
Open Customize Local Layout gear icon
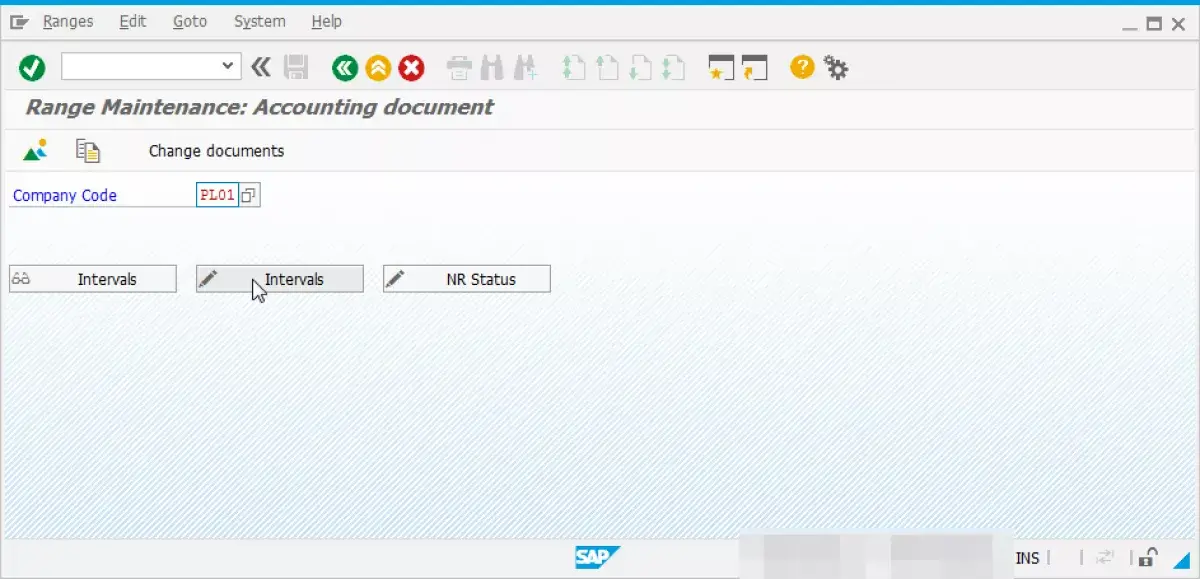835,67
